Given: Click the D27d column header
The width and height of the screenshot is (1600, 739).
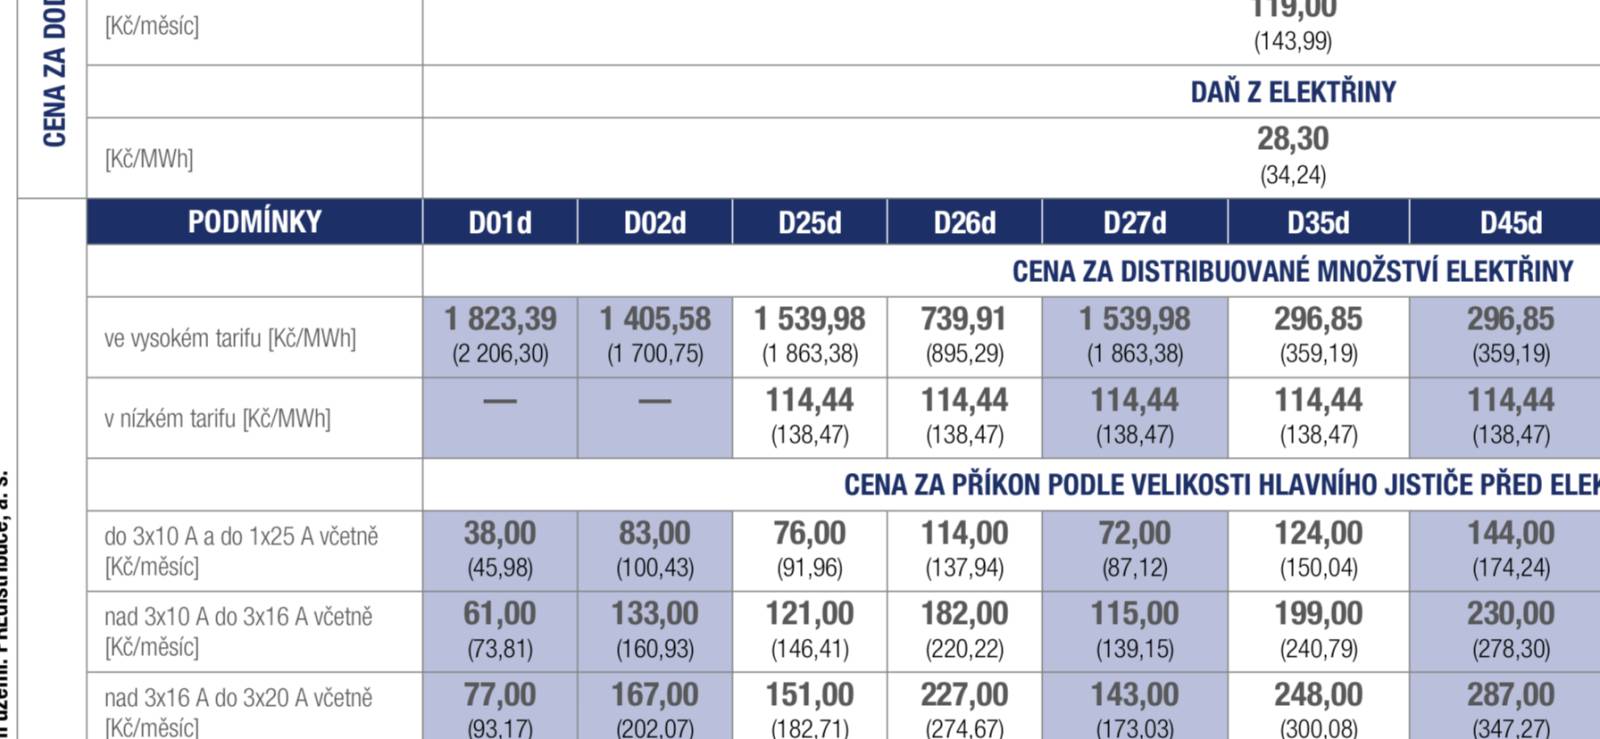Looking at the screenshot, I should (1134, 222).
